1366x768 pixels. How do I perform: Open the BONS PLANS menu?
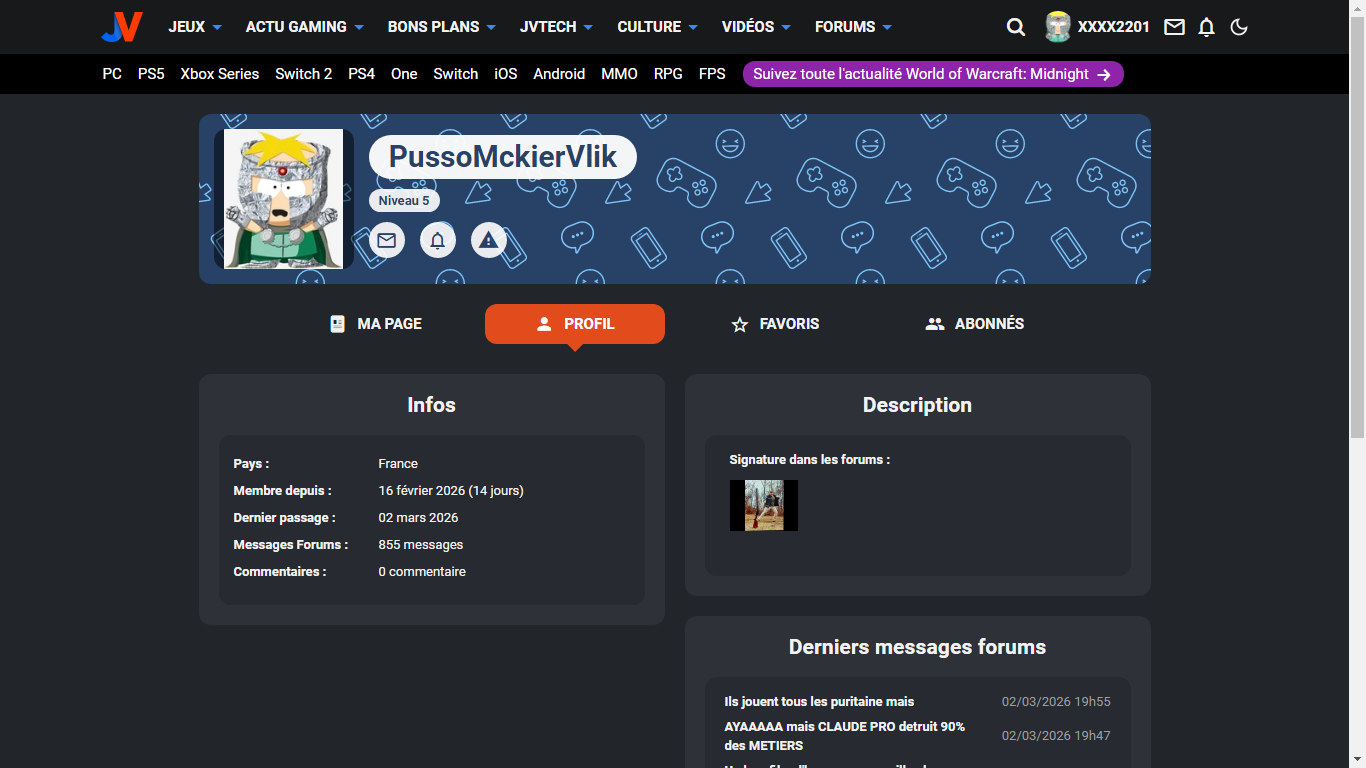pos(441,27)
